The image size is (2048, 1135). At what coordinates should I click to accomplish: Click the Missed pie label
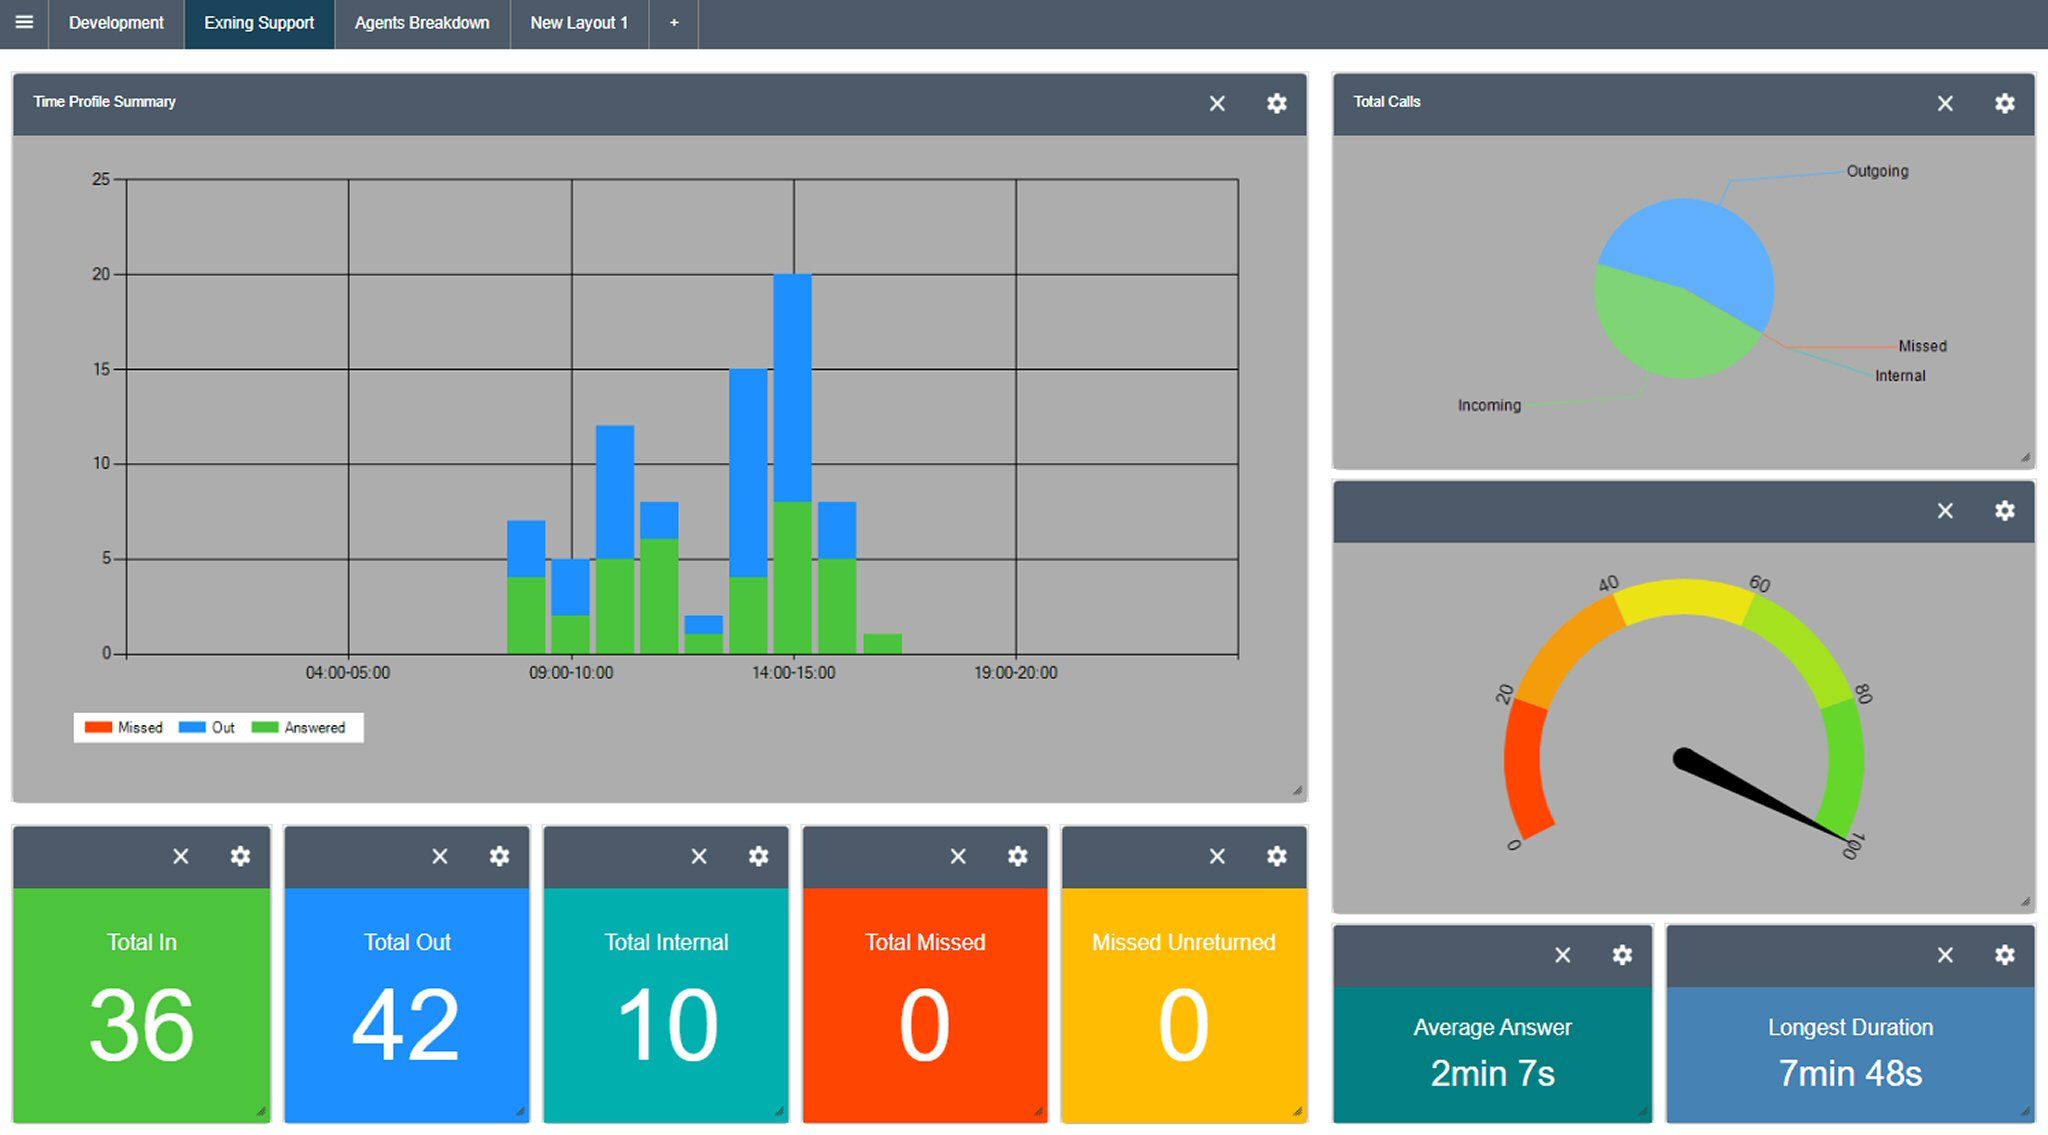click(1922, 346)
